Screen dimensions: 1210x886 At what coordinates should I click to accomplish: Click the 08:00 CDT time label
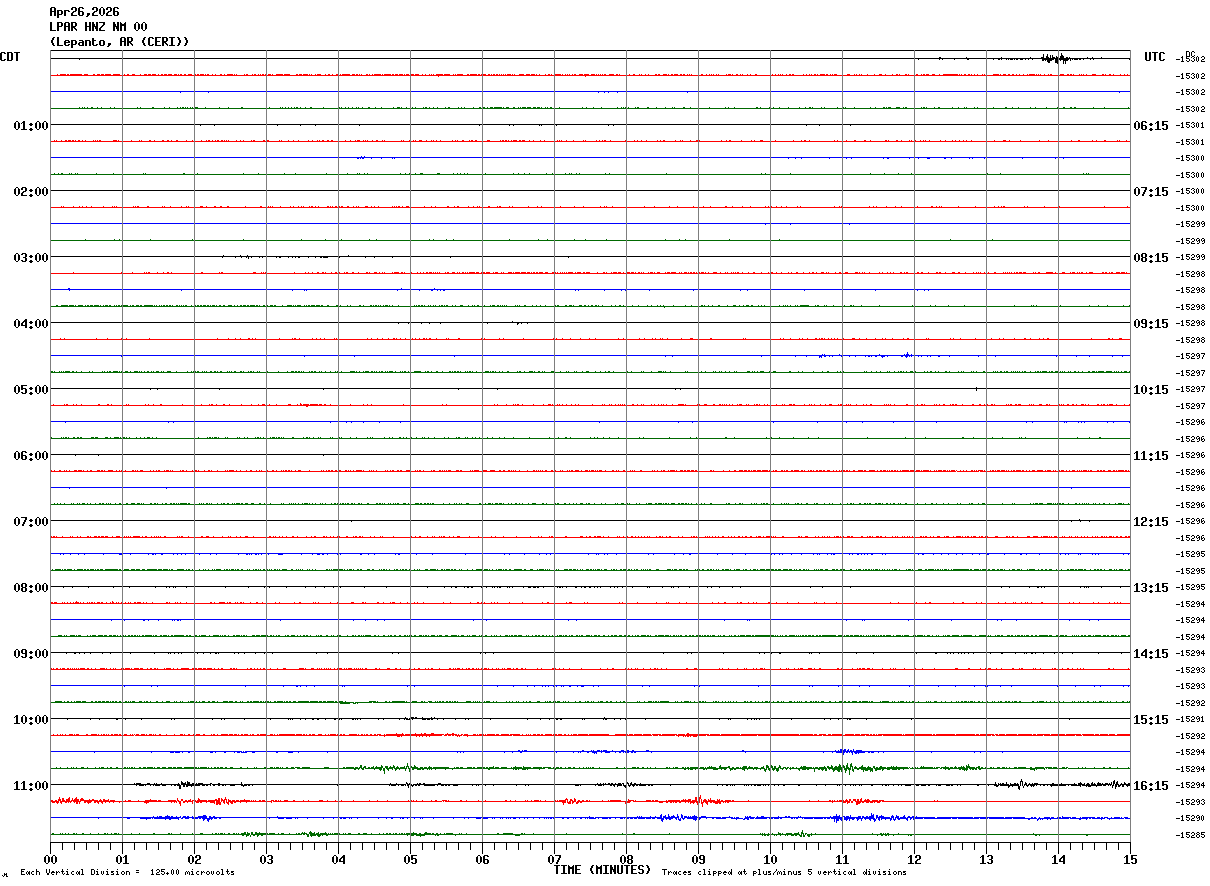[30, 588]
